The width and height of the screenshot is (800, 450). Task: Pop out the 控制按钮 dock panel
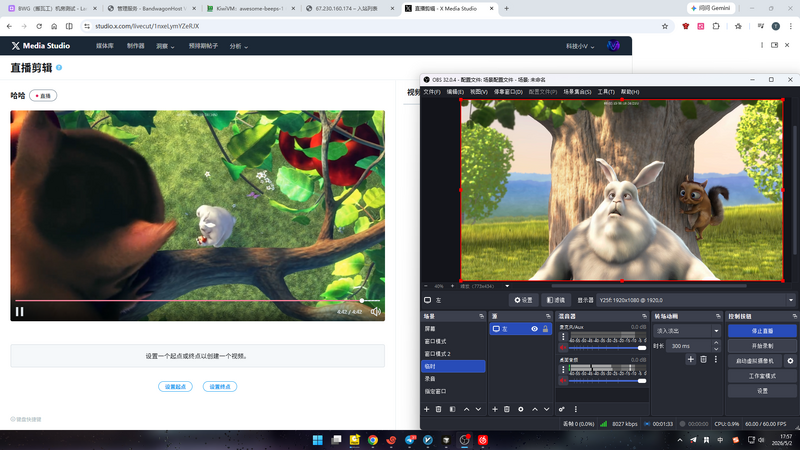pos(794,316)
